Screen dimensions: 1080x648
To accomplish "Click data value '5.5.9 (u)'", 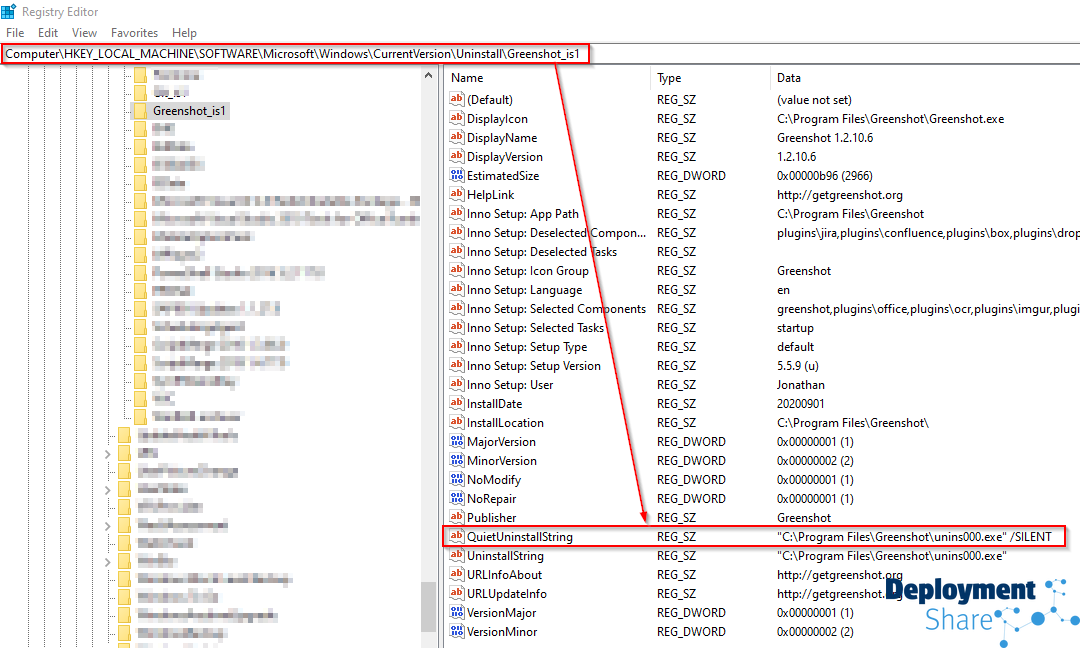I will (x=798, y=366).
